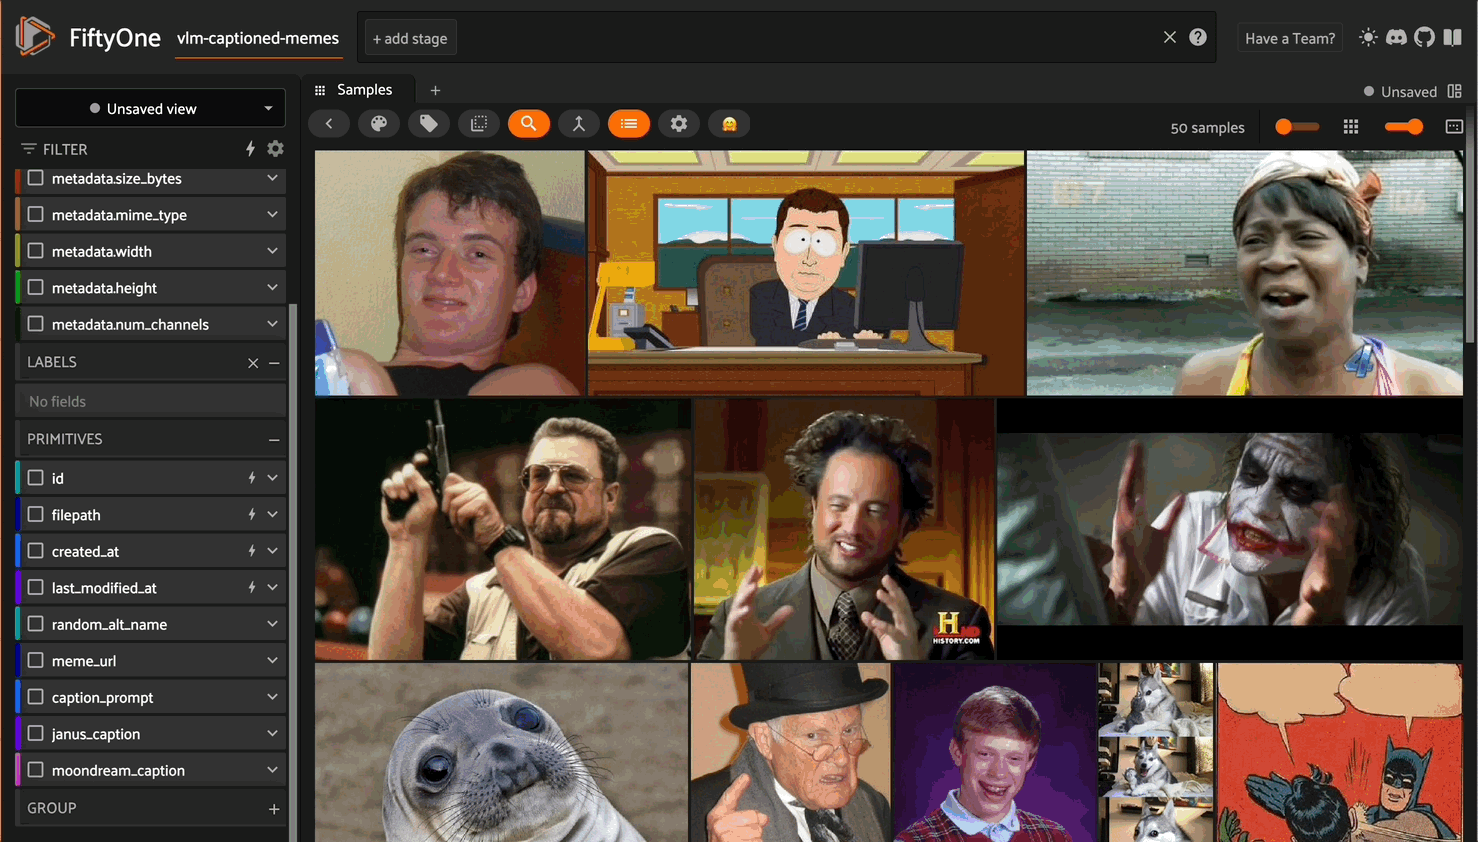Click the lightning icon on id row
Image resolution: width=1478 pixels, height=842 pixels.
[x=251, y=478]
